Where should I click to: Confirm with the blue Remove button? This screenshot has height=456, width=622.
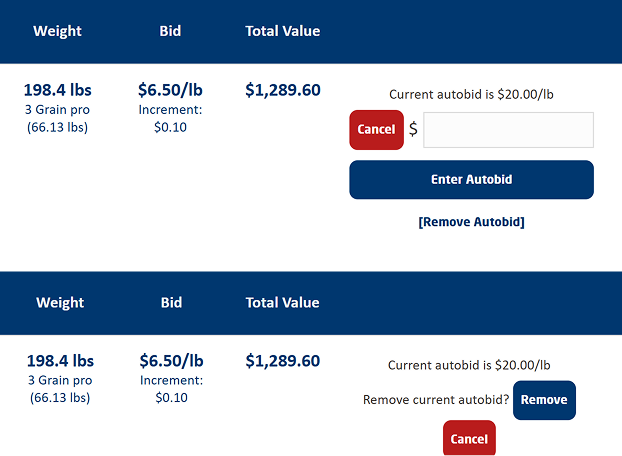544,400
